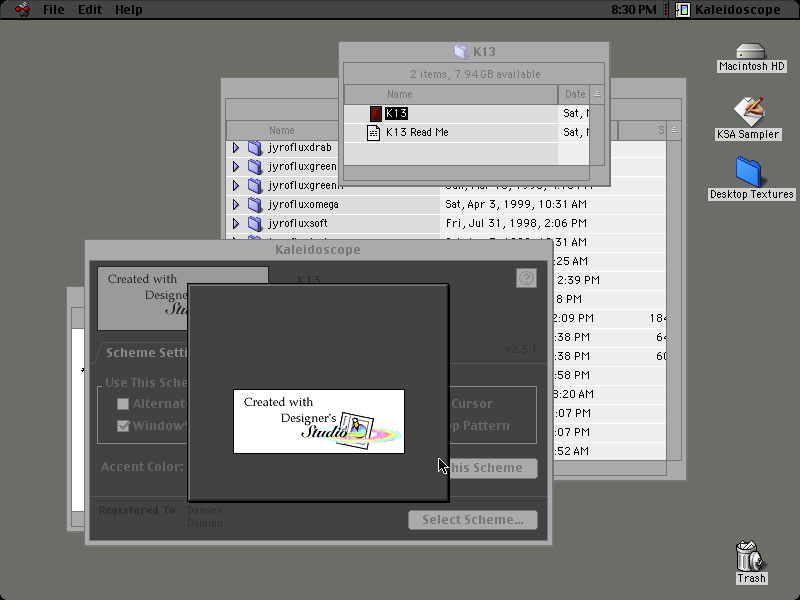Click the 8:30 PM menu bar clock

tap(634, 10)
